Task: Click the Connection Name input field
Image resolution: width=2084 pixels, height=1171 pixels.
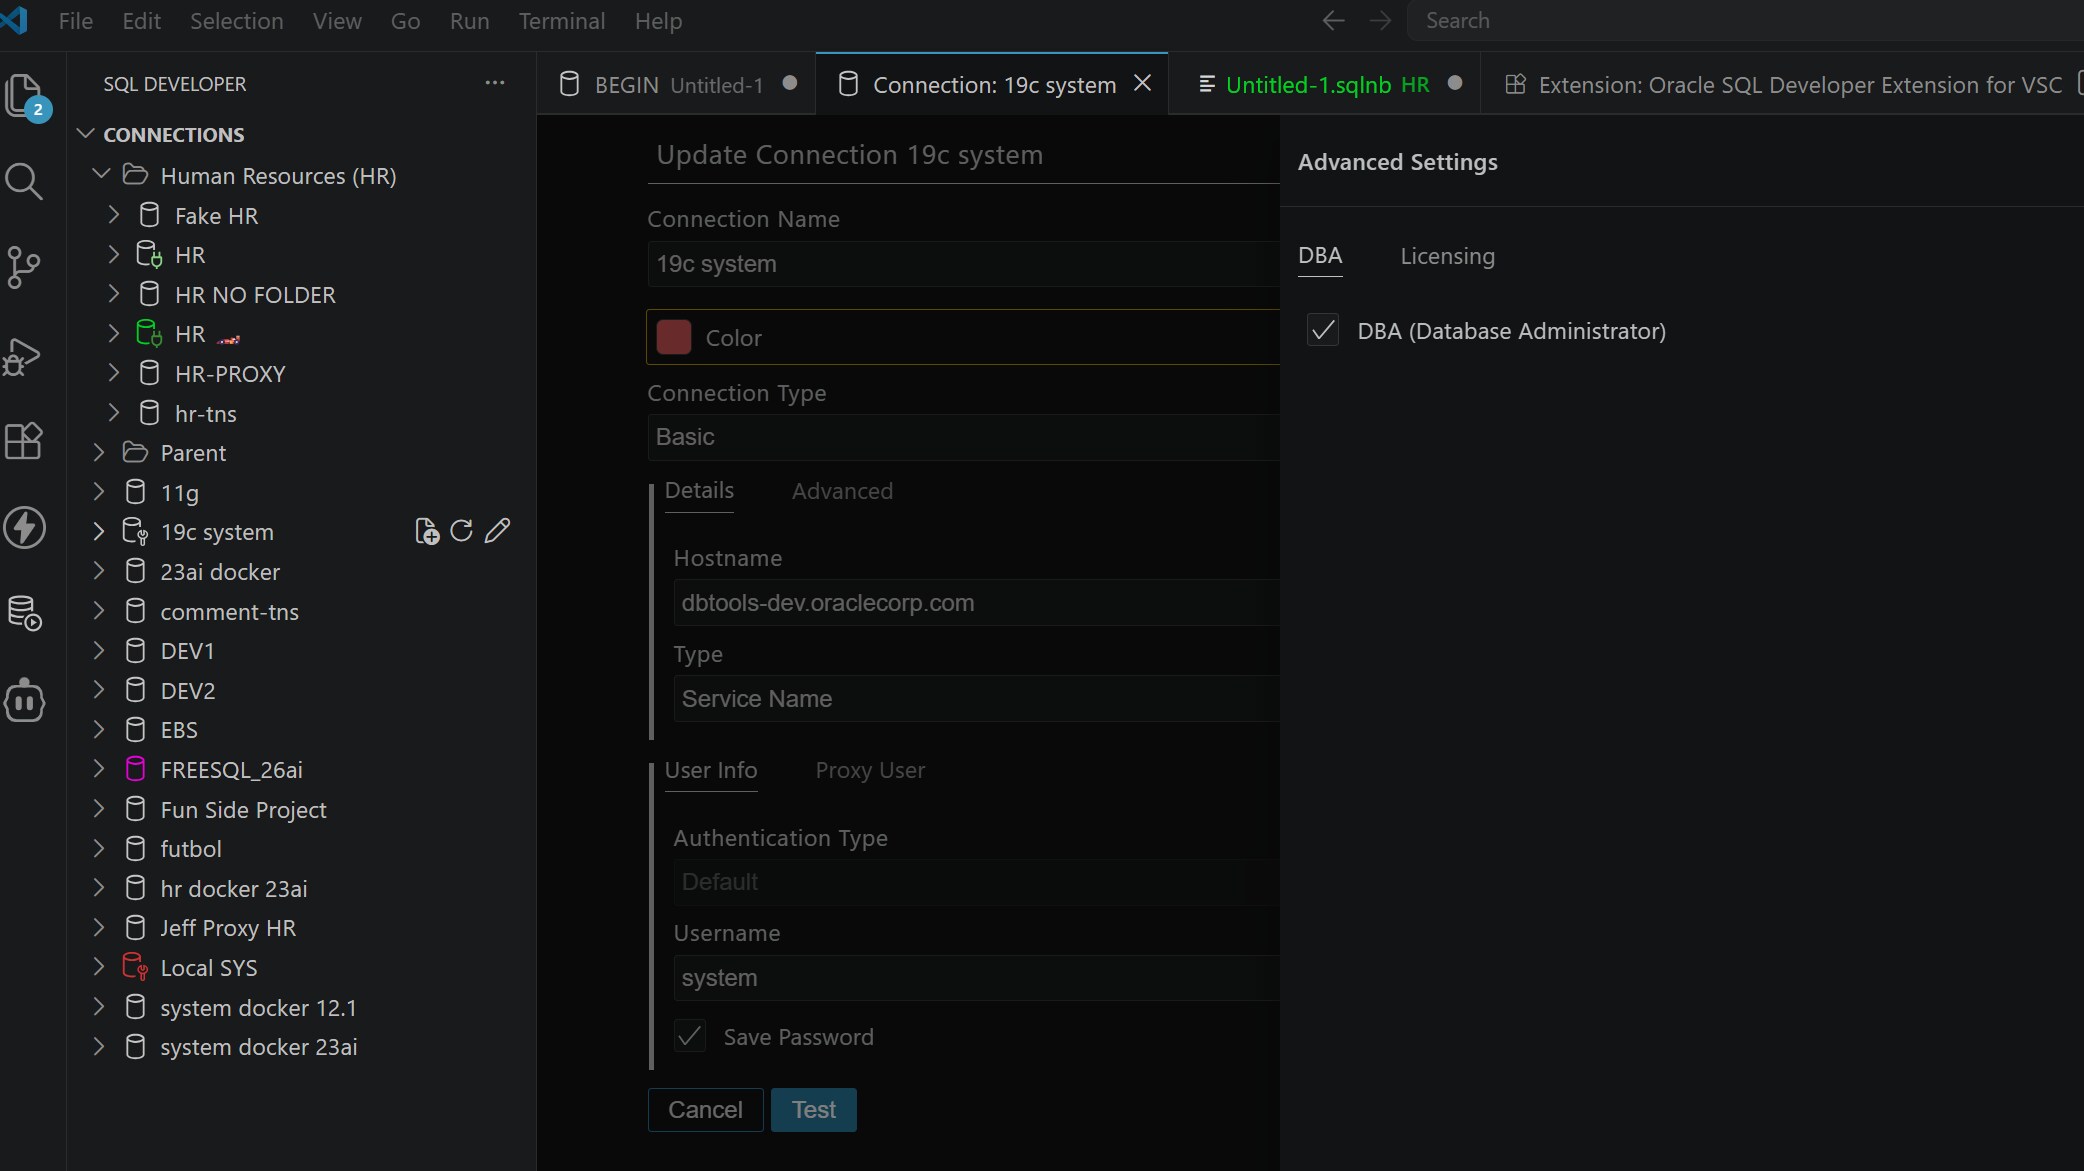Action: [963, 264]
